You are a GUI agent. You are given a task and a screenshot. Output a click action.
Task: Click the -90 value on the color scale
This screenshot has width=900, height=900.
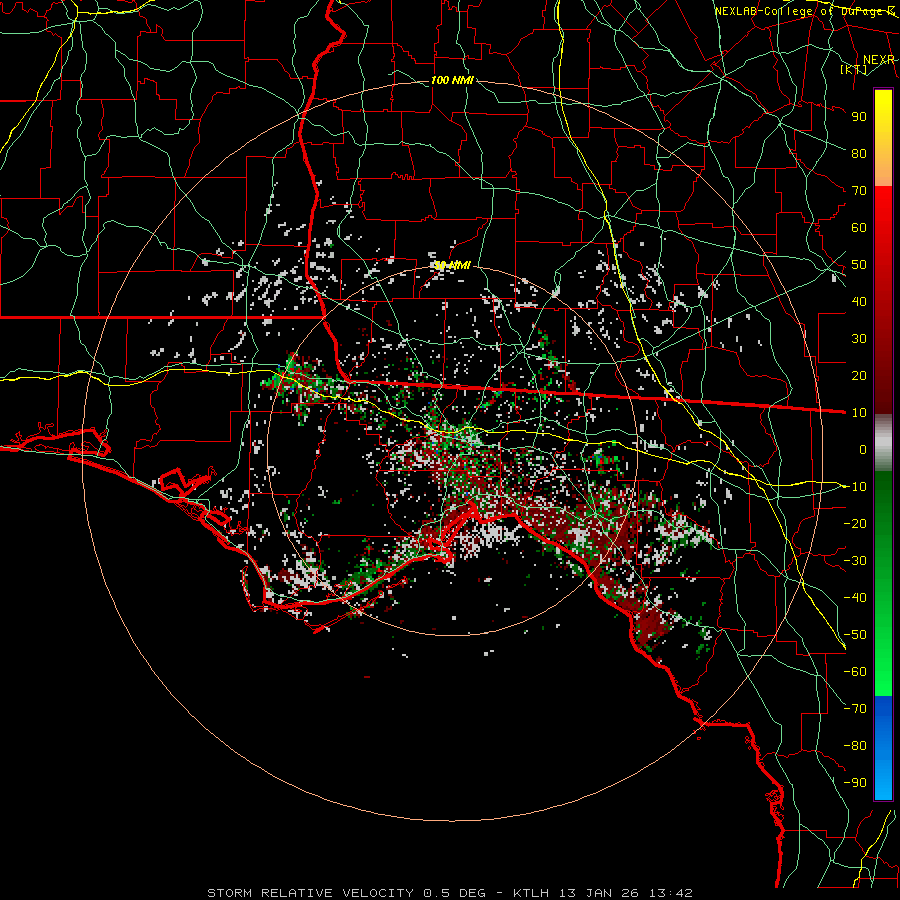tap(855, 783)
